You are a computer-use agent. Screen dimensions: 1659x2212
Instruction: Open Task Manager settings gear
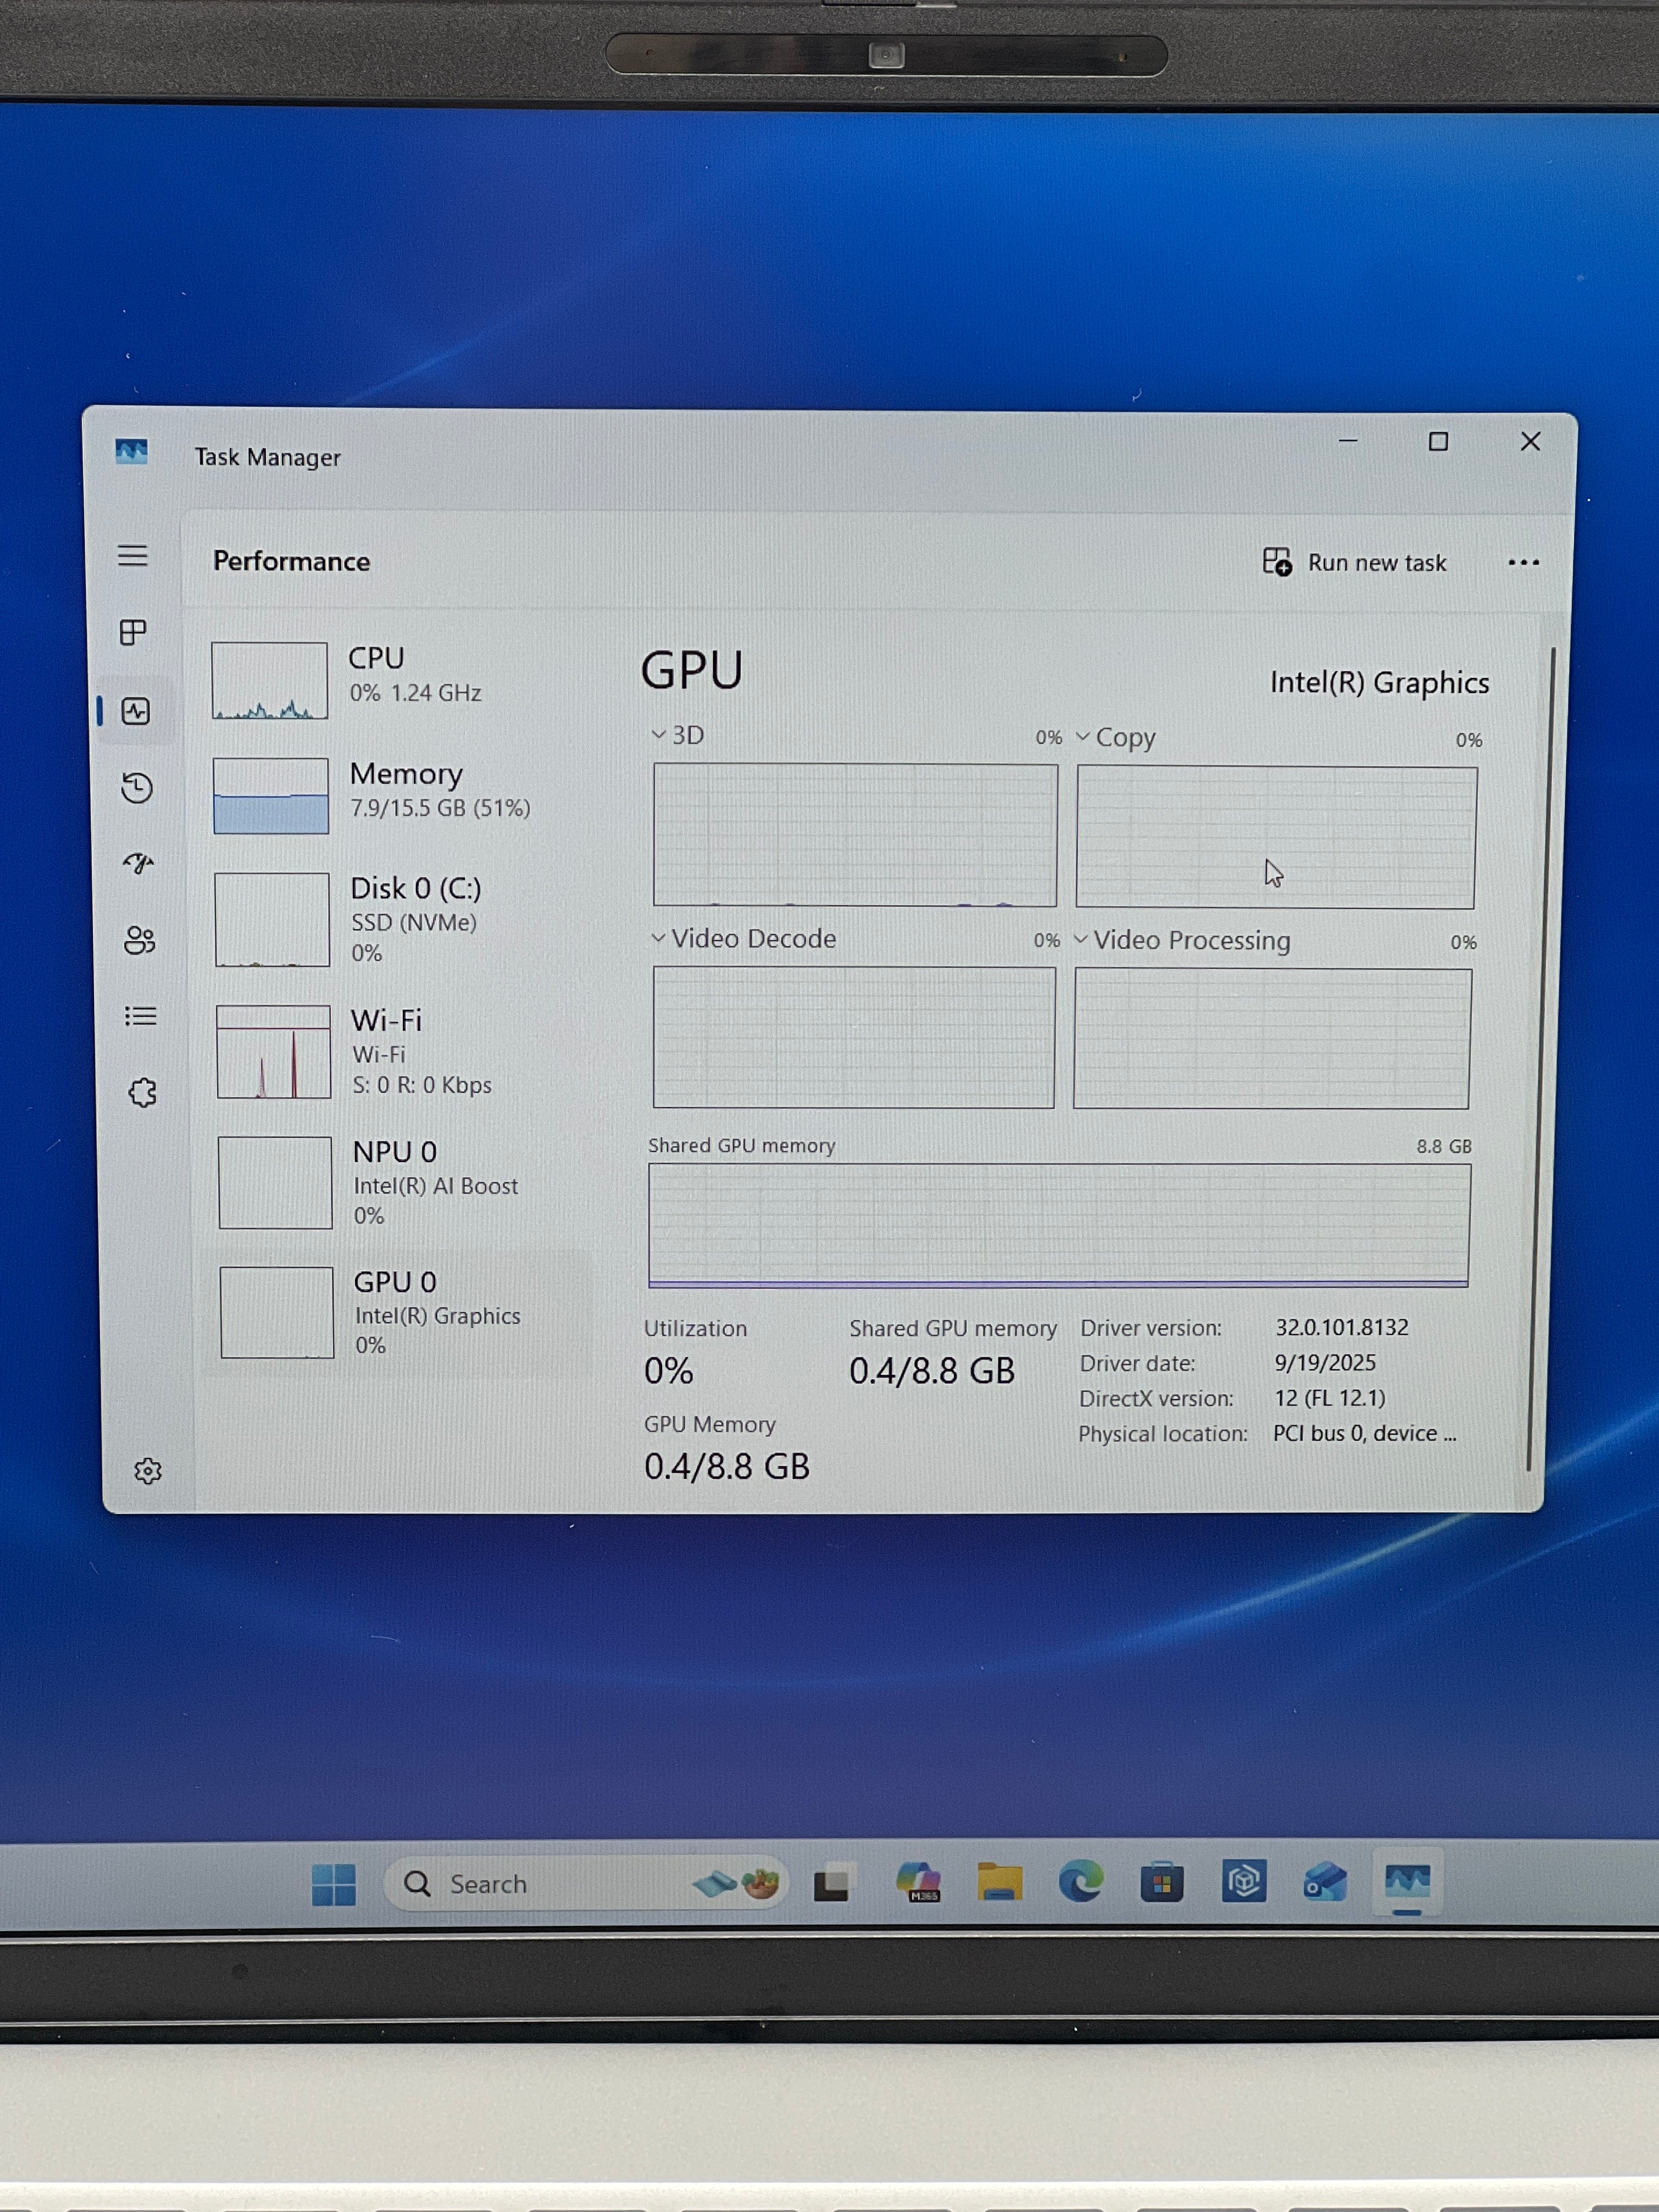[x=148, y=1471]
